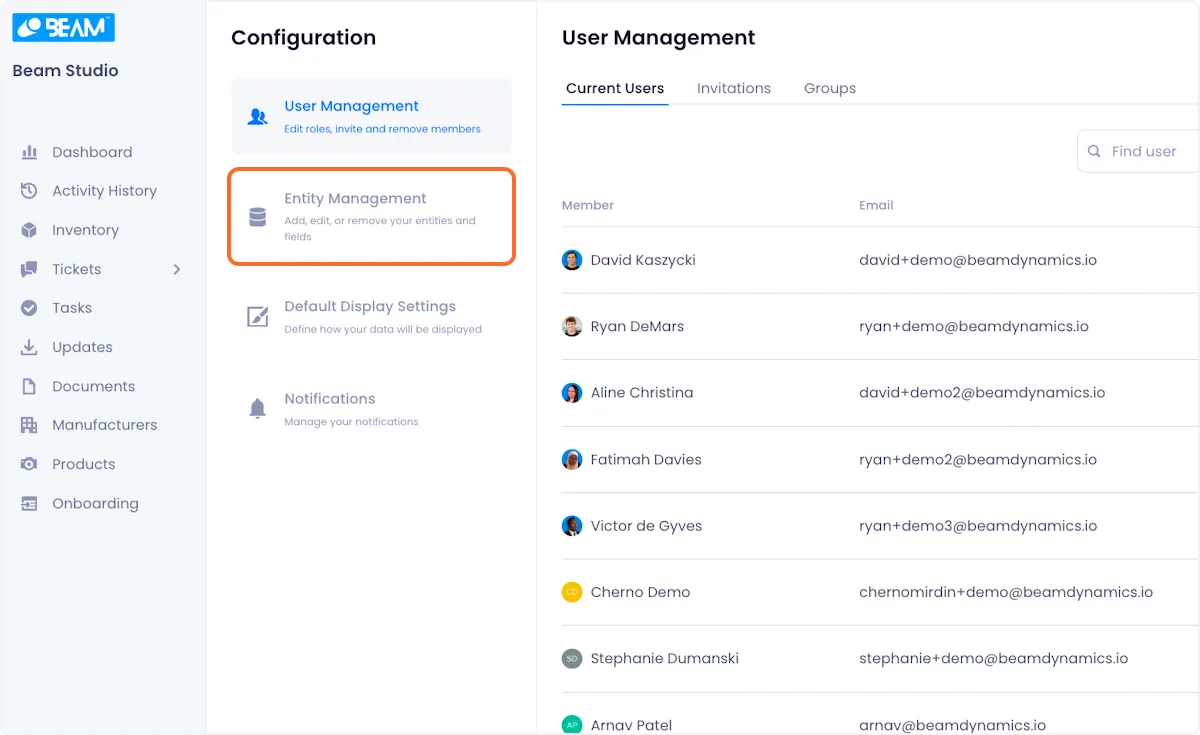Click the Beam logo
The width and height of the screenshot is (1200, 735).
click(63, 27)
